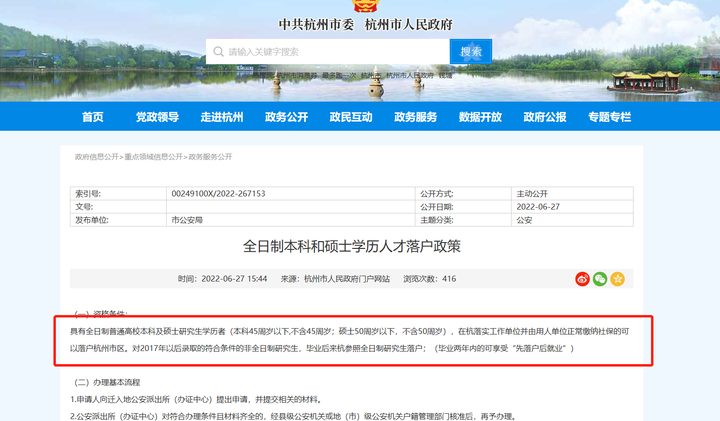This screenshot has width=720, height=421.
Task: Click 政务服务公开 breadcrumb link
Action: pos(210,157)
